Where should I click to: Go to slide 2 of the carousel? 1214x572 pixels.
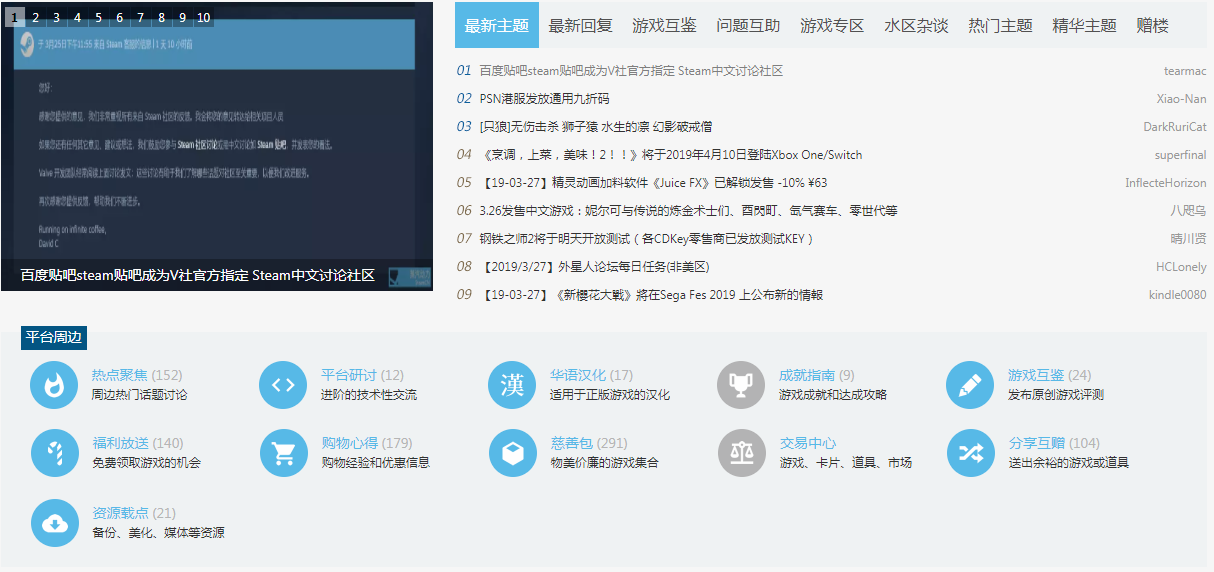coord(36,17)
